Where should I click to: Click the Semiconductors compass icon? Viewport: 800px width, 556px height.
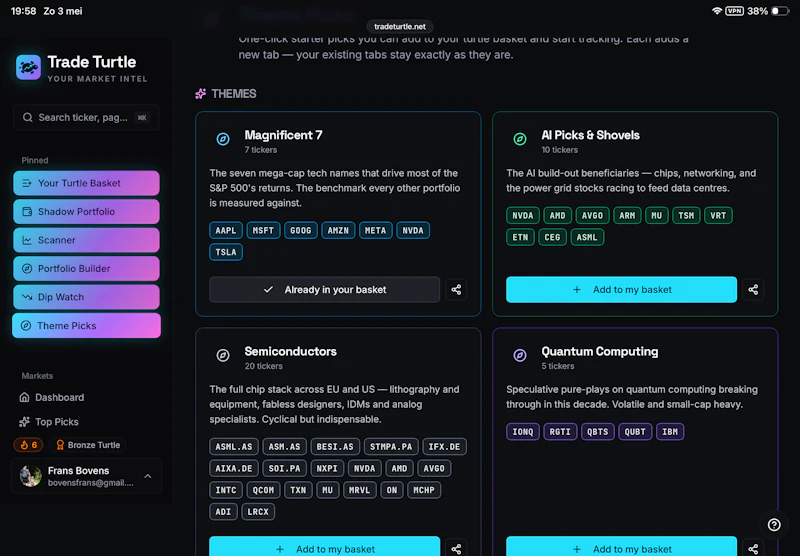[x=223, y=355]
